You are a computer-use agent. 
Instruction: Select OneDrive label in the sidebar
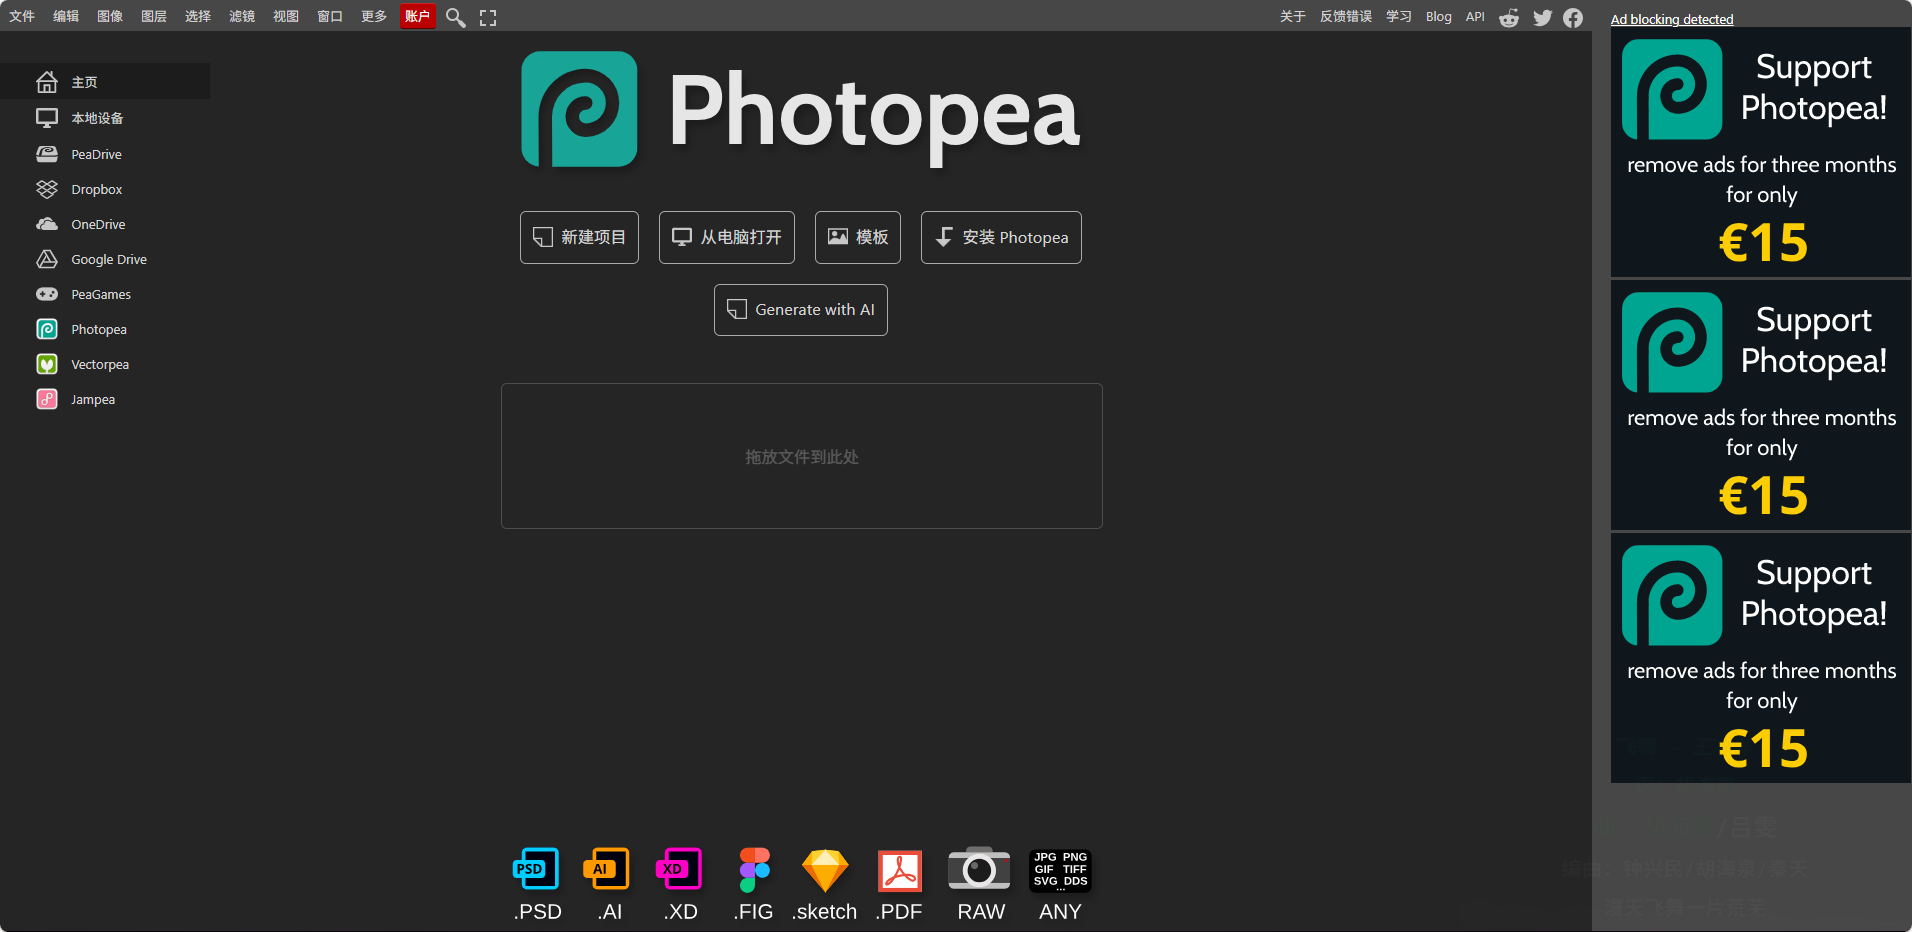tap(98, 224)
